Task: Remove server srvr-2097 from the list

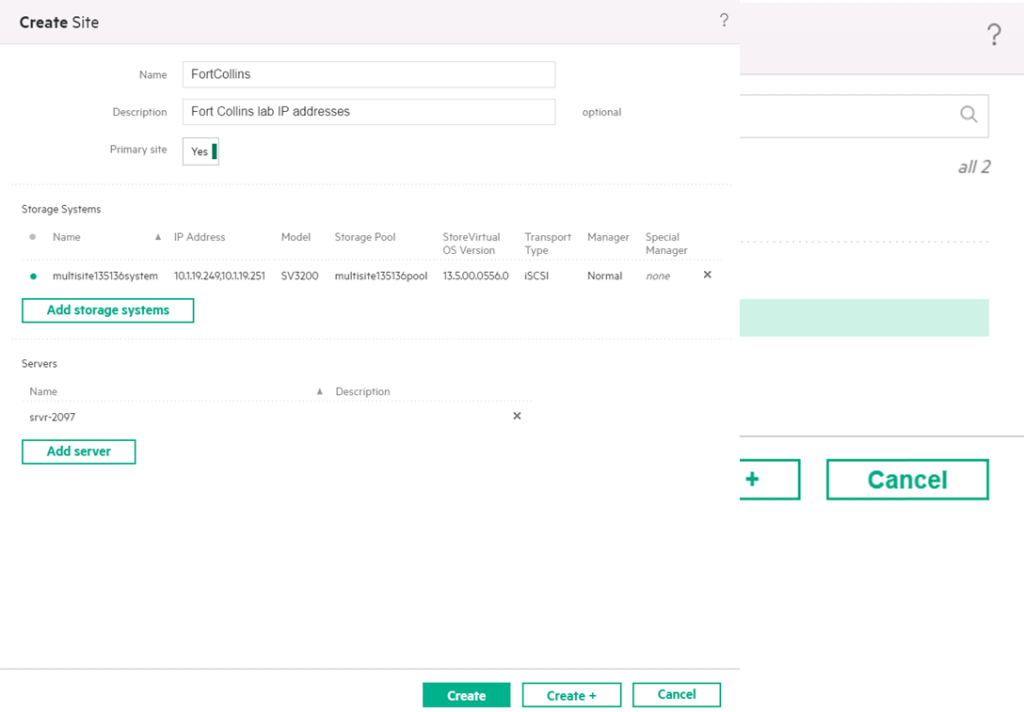Action: coord(517,416)
